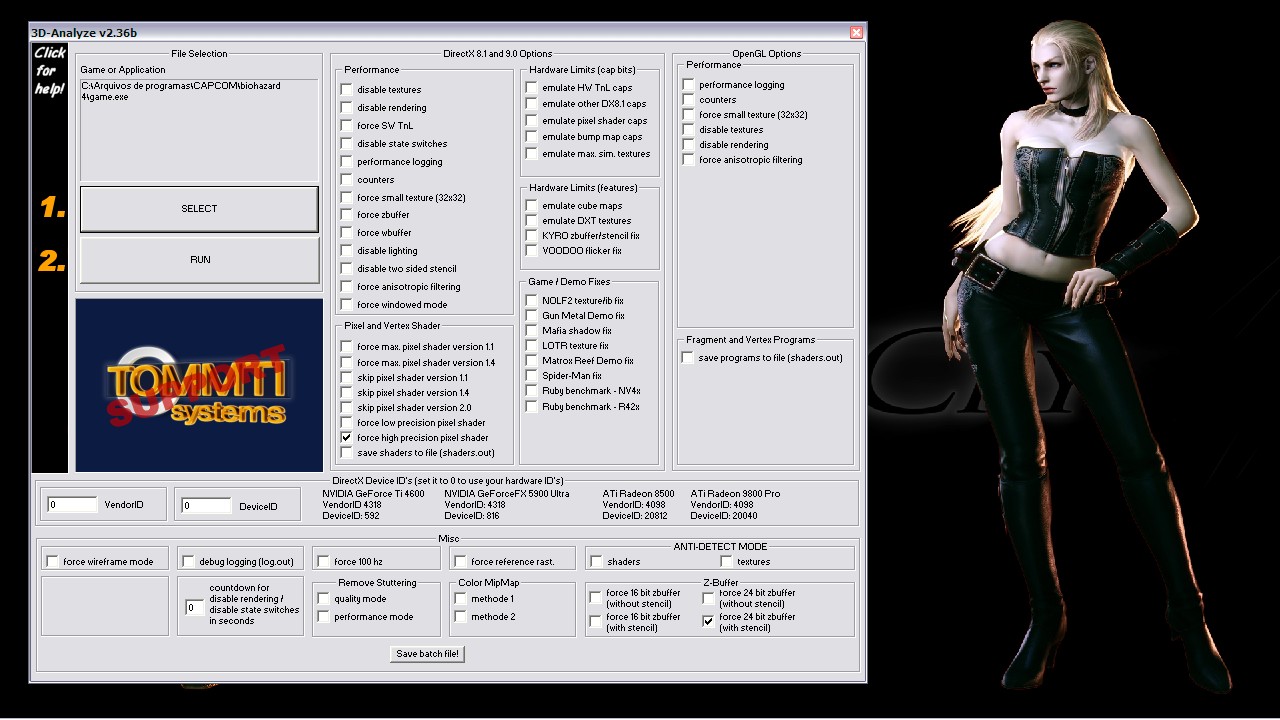
Task: Close the 3D-Analyze window
Action: pyautogui.click(x=856, y=32)
